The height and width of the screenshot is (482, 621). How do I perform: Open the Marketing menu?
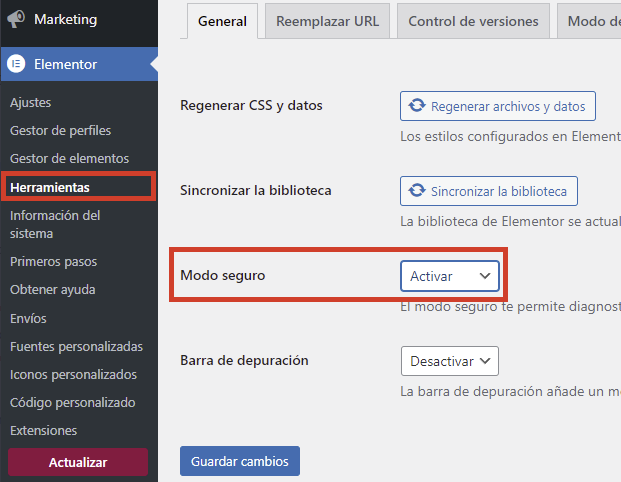pos(79,19)
